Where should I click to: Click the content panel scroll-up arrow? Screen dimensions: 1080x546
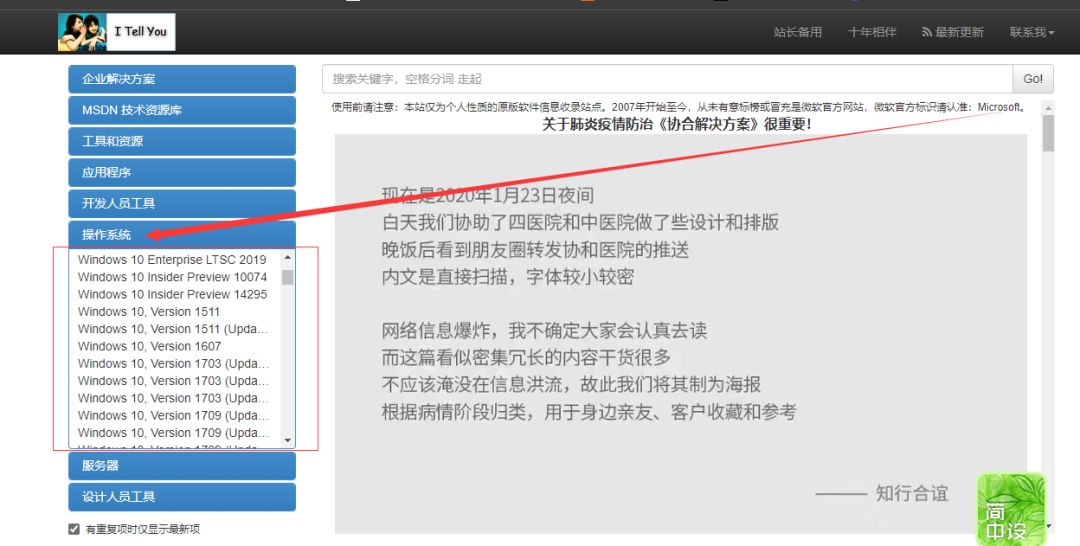tap(1048, 108)
